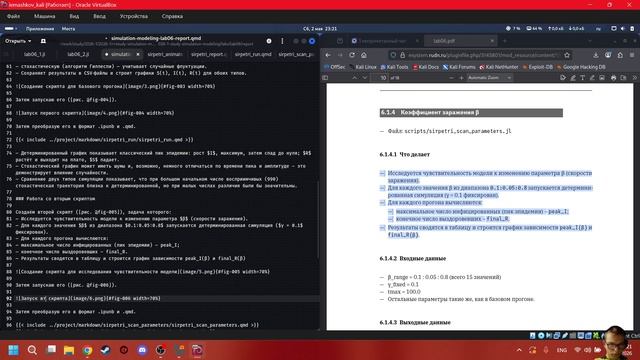Reload the page in Firefox
The width and height of the screenshot is (640, 360).
(x=352, y=55)
